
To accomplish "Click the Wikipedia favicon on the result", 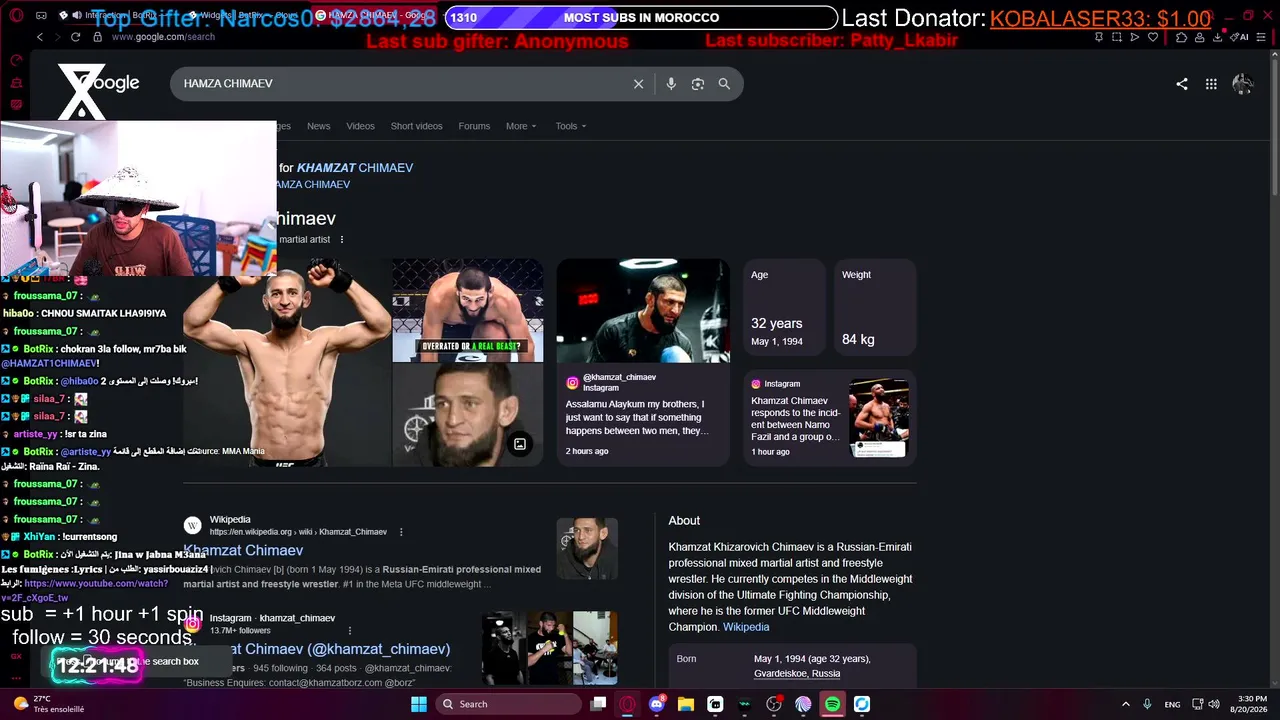I will pyautogui.click(x=192, y=526).
